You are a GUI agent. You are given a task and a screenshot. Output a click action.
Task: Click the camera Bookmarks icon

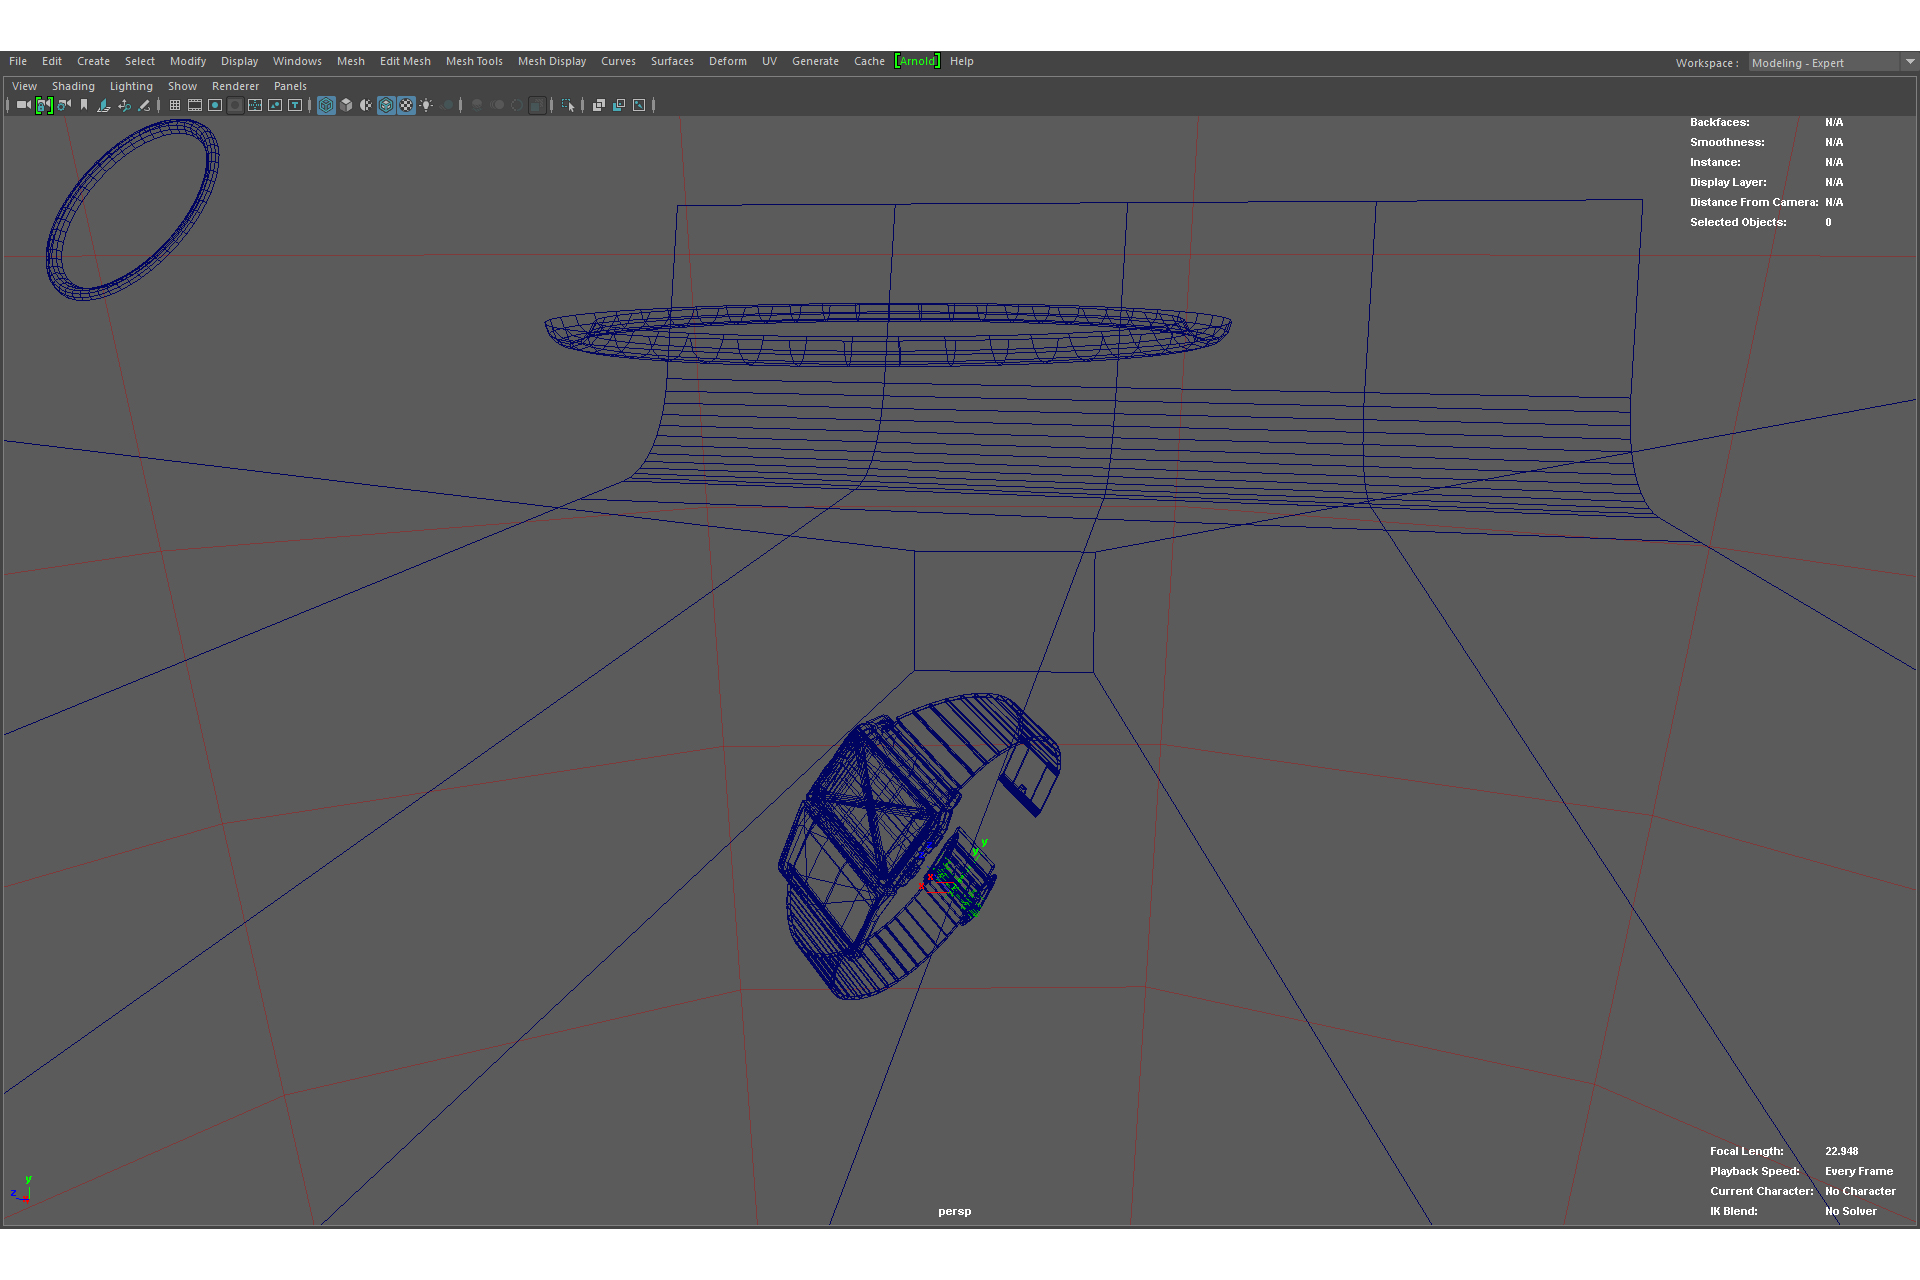[x=84, y=105]
